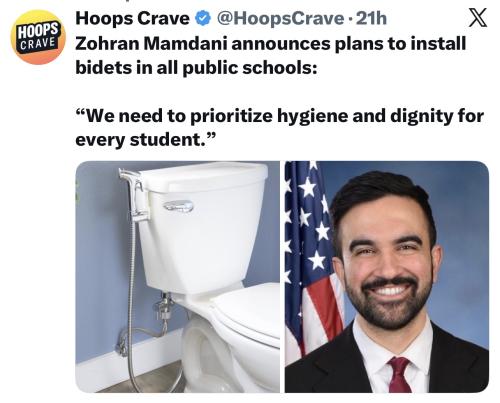The width and height of the screenshot is (500, 403).
Task: Tap the X logo in the corner
Action: click(478, 18)
